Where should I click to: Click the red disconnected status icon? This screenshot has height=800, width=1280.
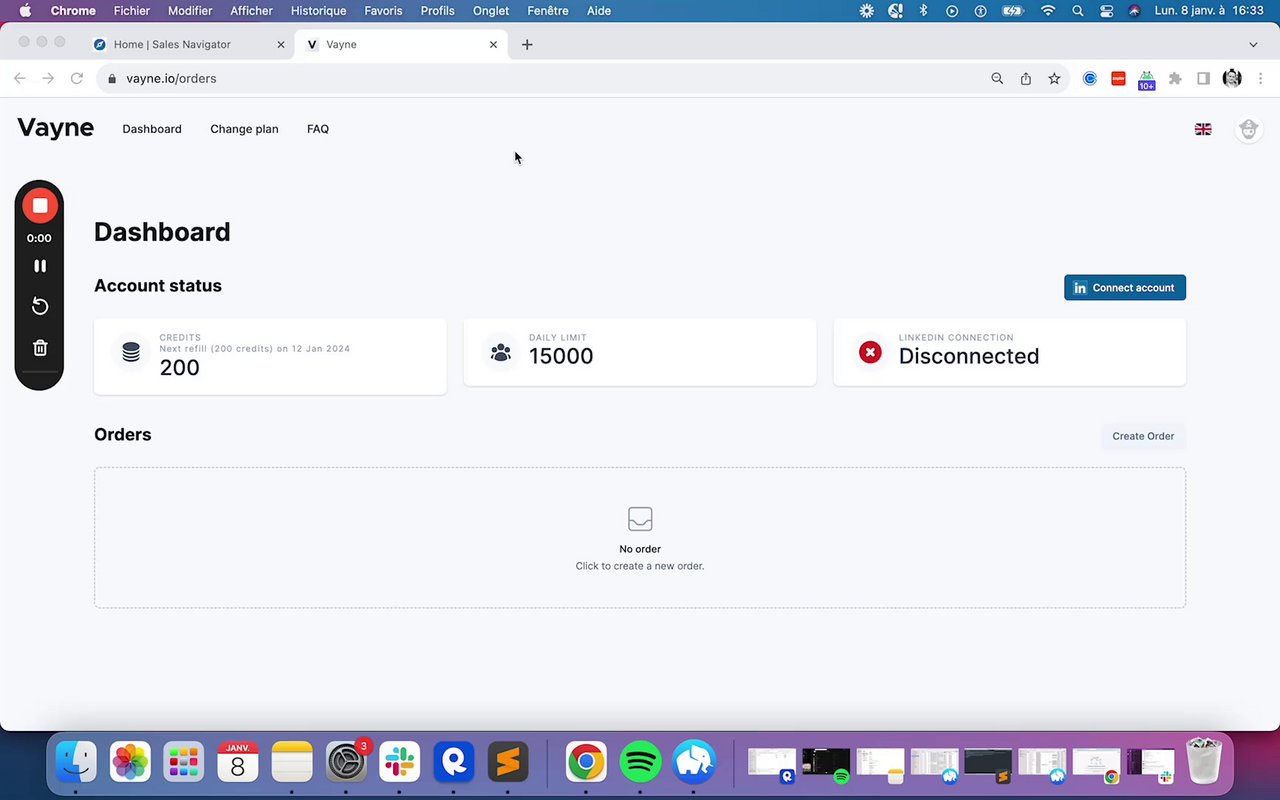click(871, 352)
